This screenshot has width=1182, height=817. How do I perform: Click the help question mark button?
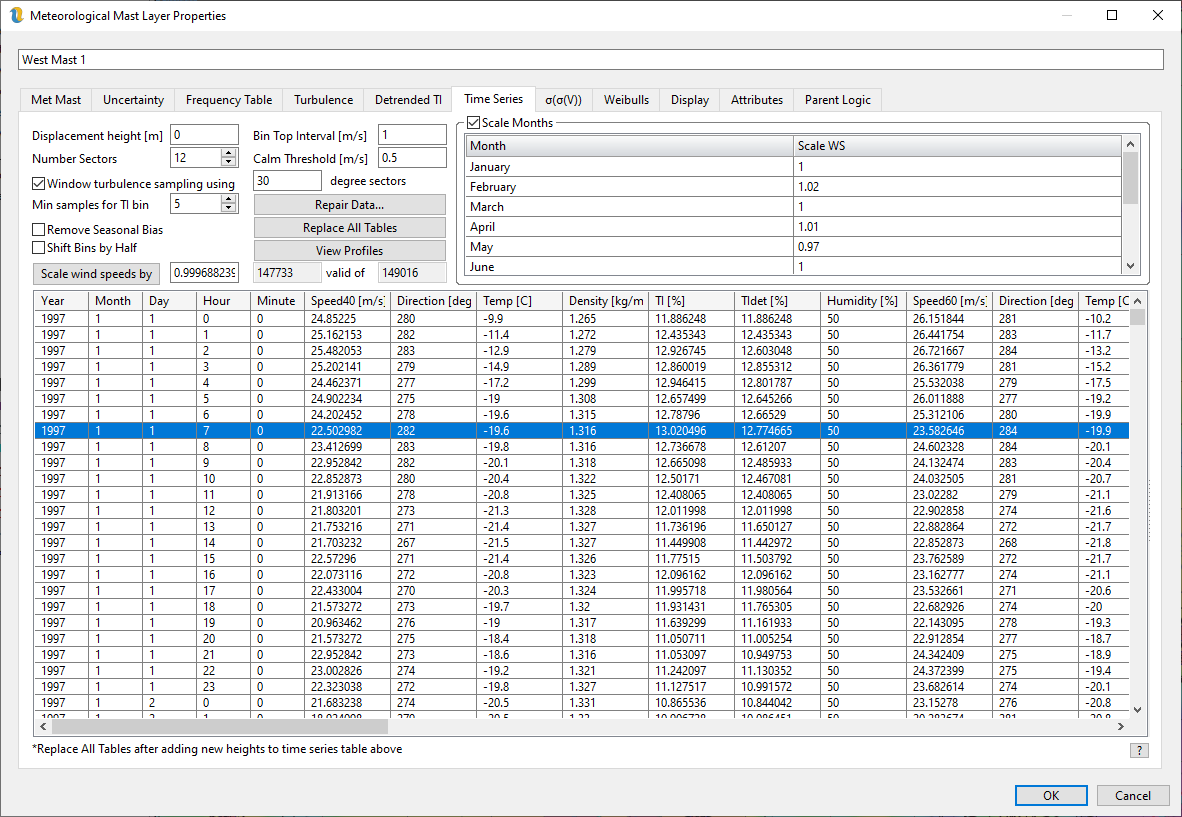1138,750
